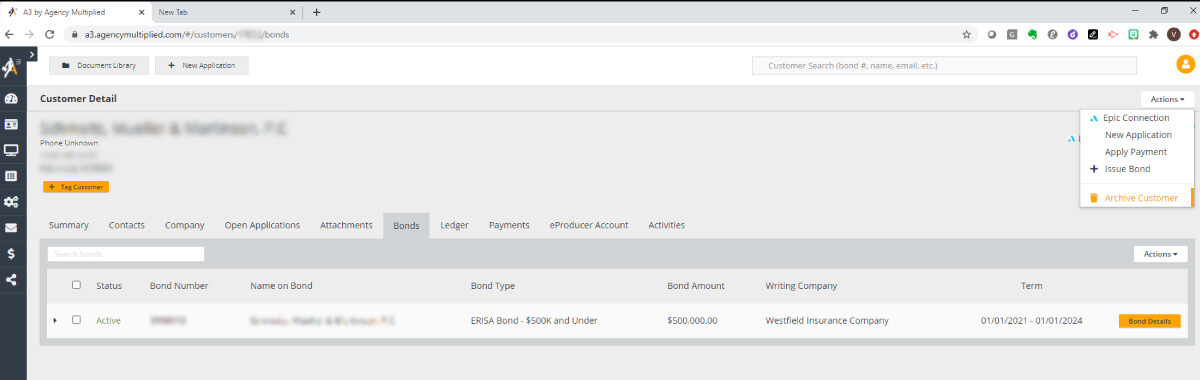Click the red Chrome update icon
The height and width of the screenshot is (380, 1200).
(x=1194, y=33)
